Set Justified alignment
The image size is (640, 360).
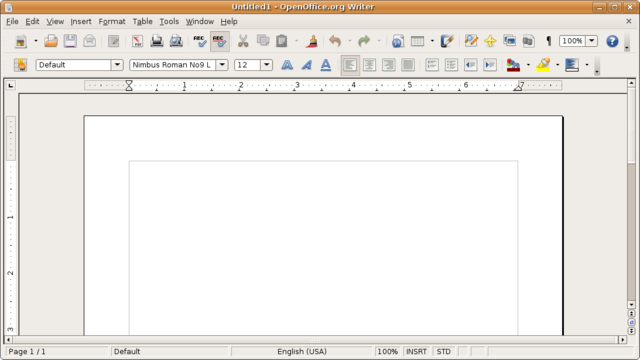pos(408,65)
